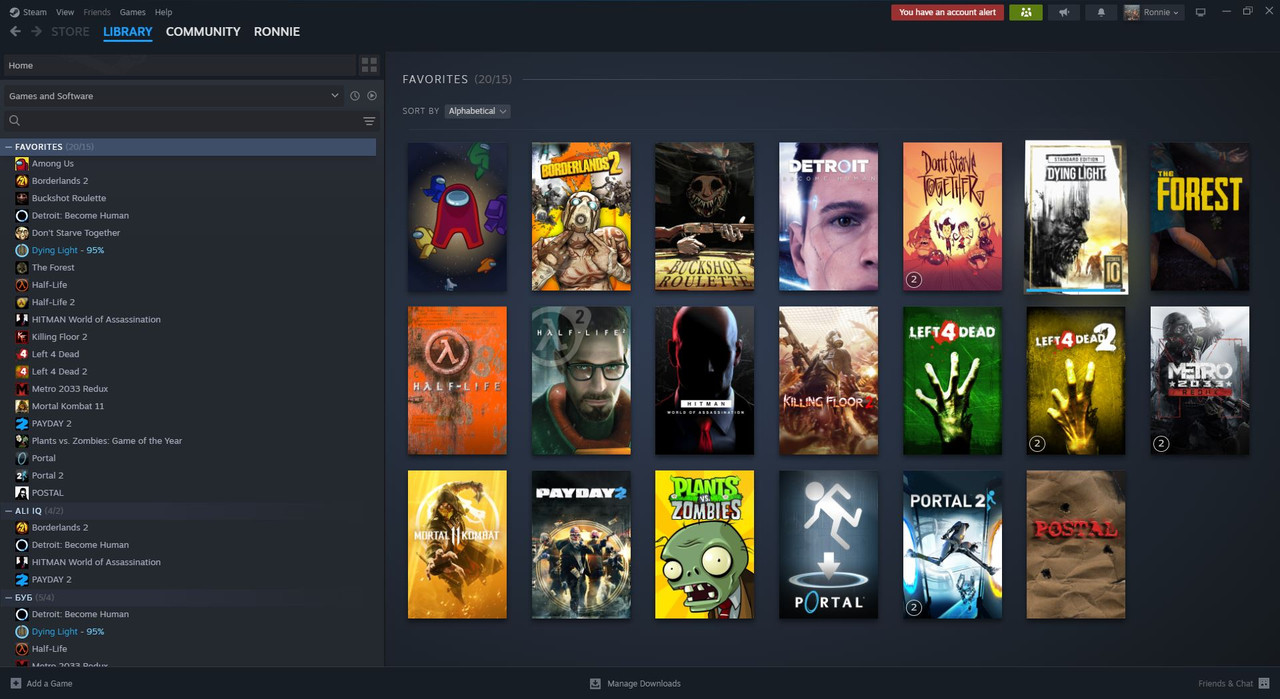Switch to Big Picture mode monitor icon
1280x699 pixels.
click(1201, 12)
